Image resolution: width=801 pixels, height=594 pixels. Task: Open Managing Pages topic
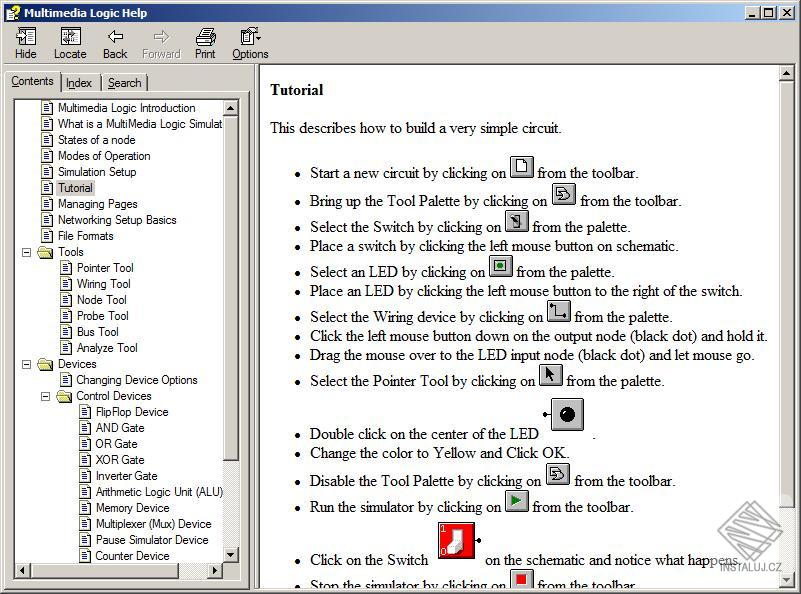[98, 204]
